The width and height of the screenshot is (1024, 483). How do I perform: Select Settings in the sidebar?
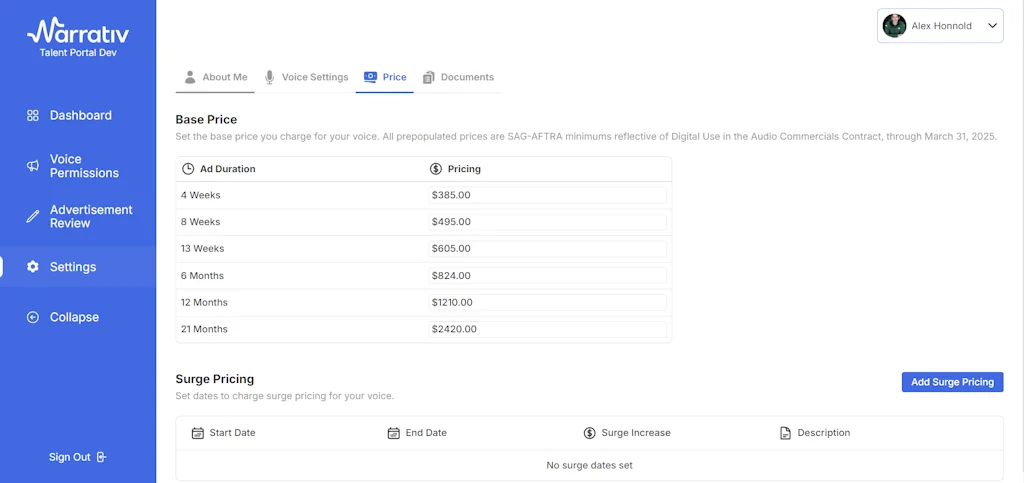pyautogui.click(x=78, y=267)
